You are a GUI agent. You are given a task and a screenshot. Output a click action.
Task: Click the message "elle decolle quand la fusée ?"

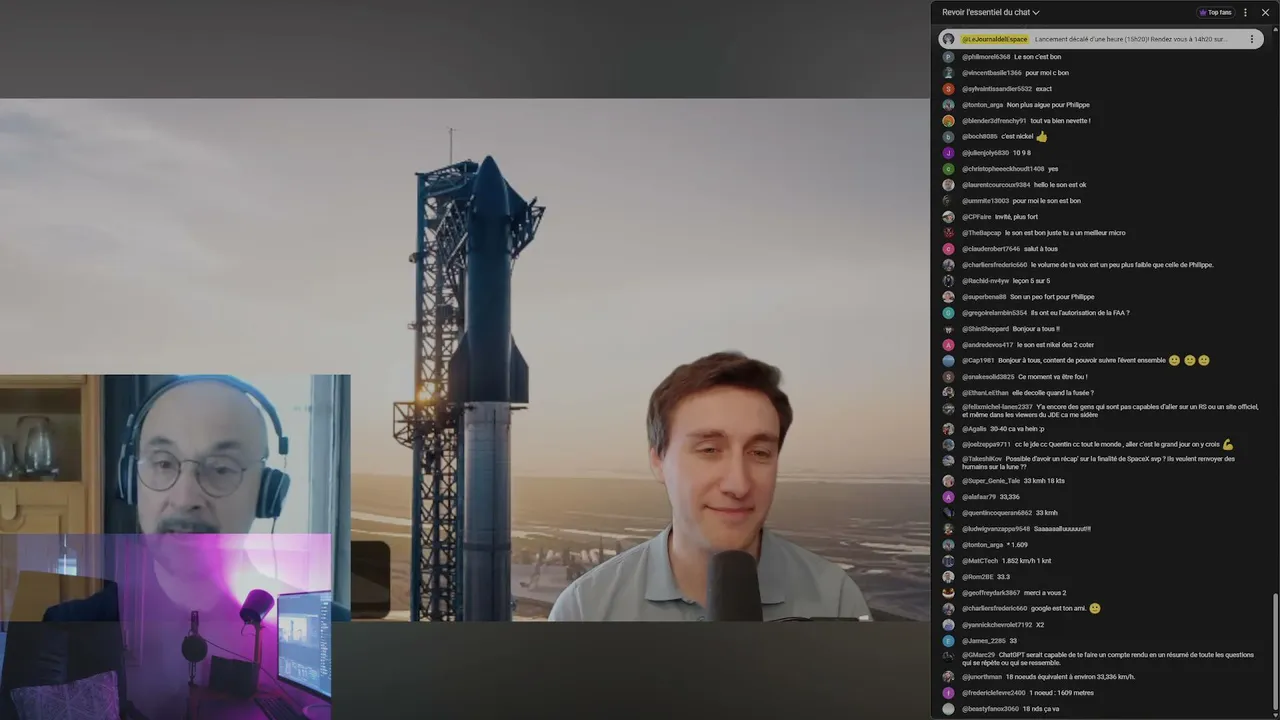coord(1053,393)
